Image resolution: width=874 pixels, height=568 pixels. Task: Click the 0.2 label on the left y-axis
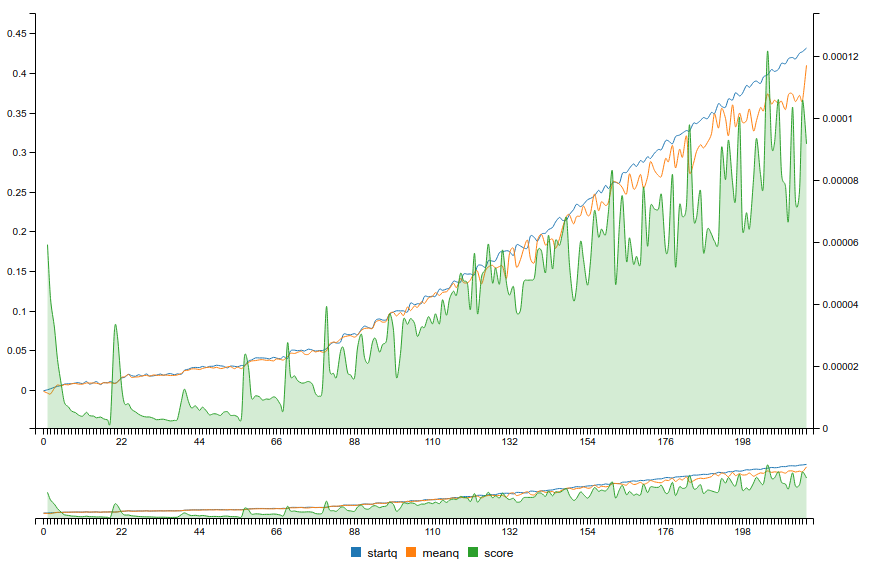coord(19,232)
